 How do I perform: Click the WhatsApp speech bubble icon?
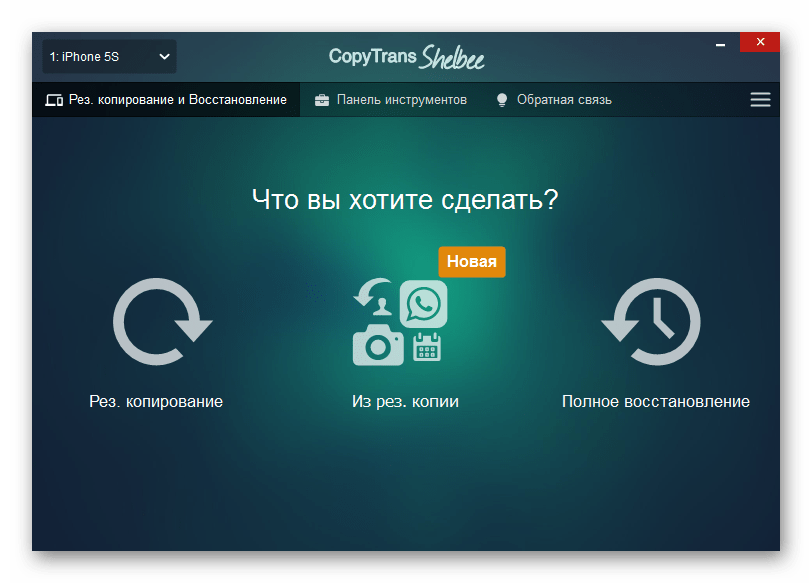[x=423, y=304]
